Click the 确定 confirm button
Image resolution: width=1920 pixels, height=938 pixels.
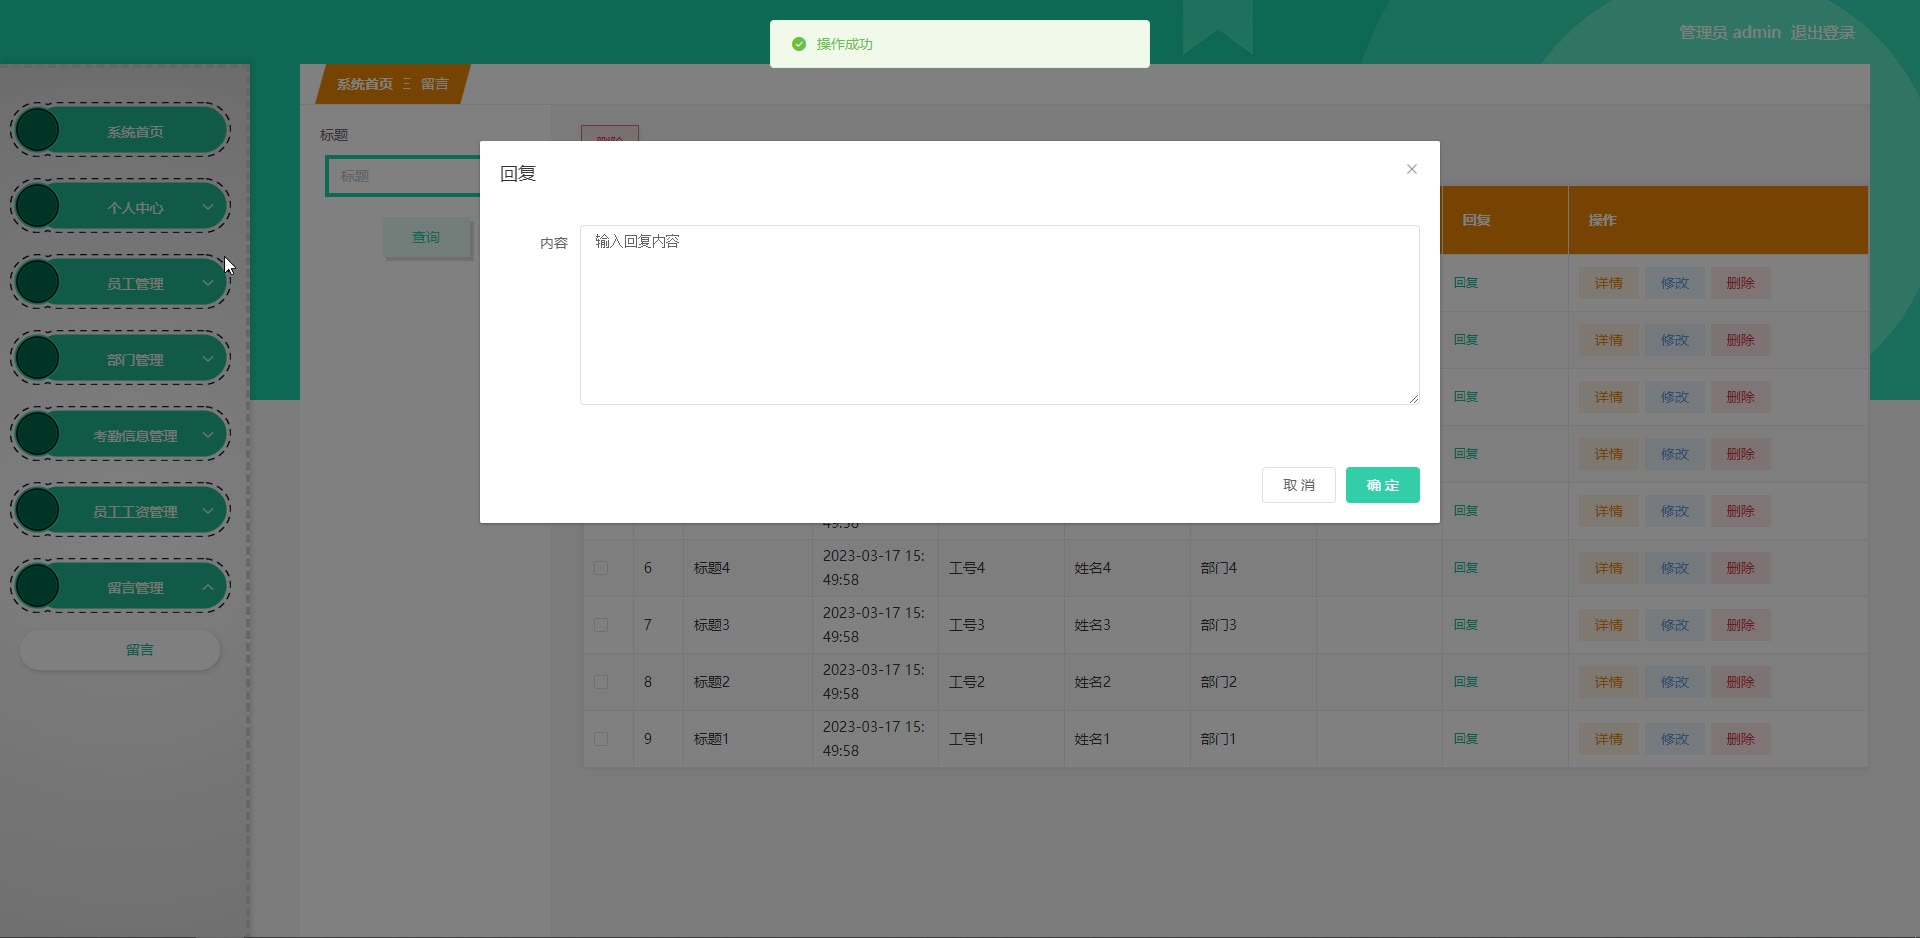tap(1382, 485)
